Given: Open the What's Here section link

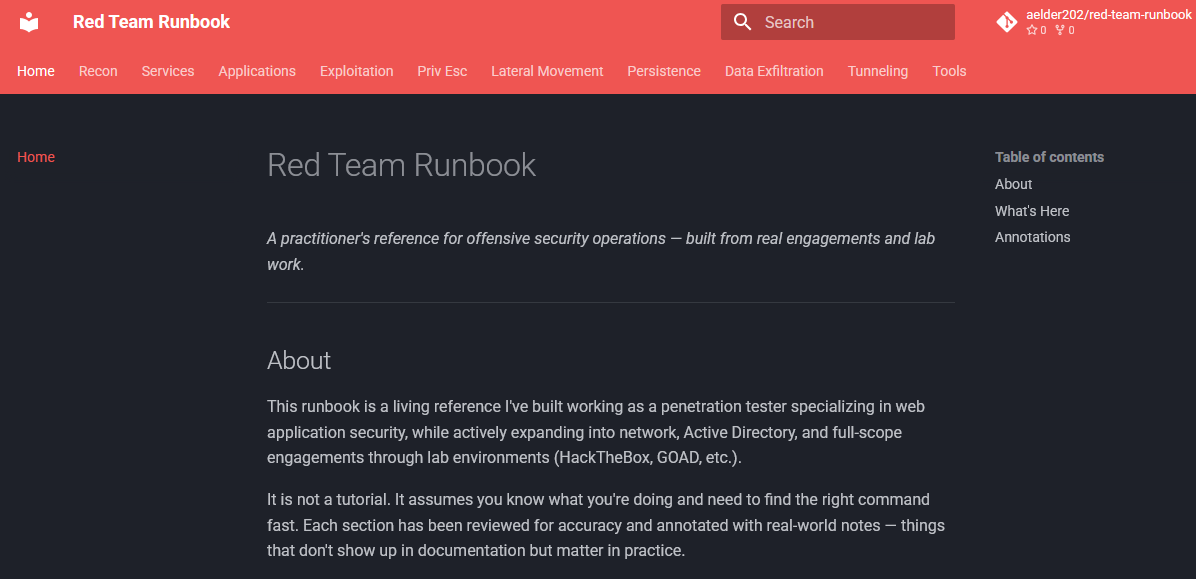Looking at the screenshot, I should (1032, 211).
